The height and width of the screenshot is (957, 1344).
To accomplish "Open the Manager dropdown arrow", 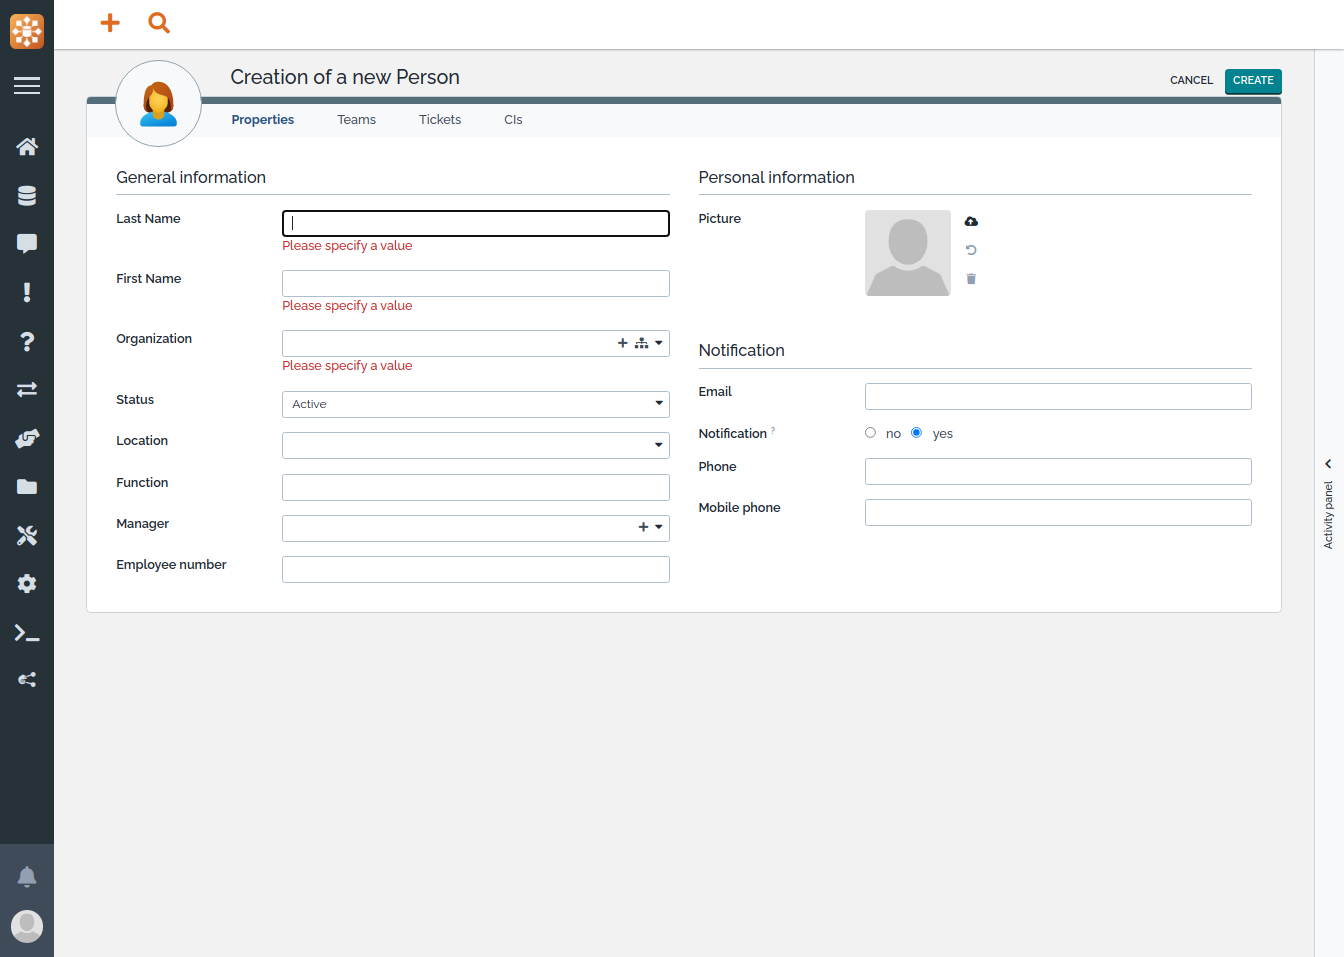I will pyautogui.click(x=658, y=527).
